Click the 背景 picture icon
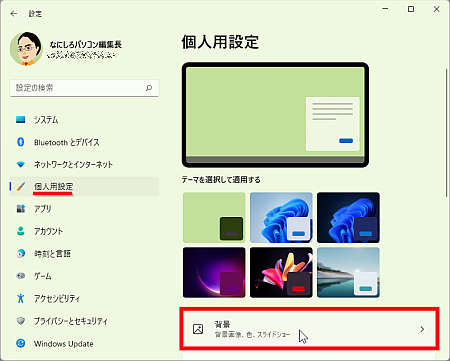The image size is (450, 361). 198,329
